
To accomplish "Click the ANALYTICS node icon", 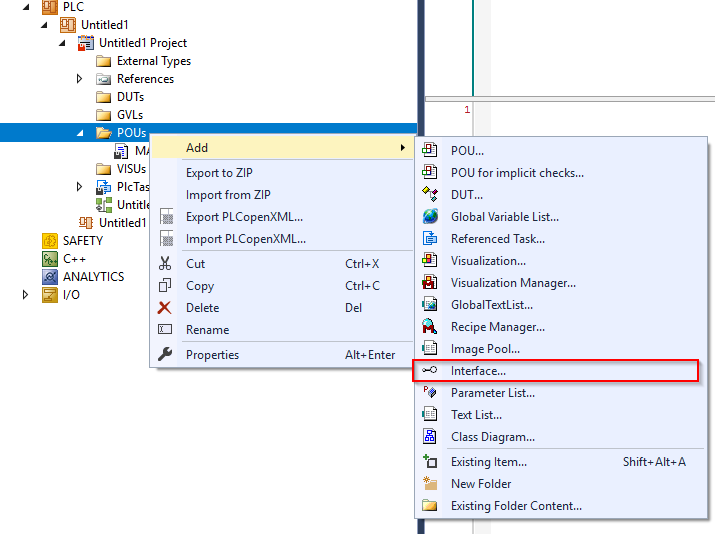I will (x=50, y=276).
